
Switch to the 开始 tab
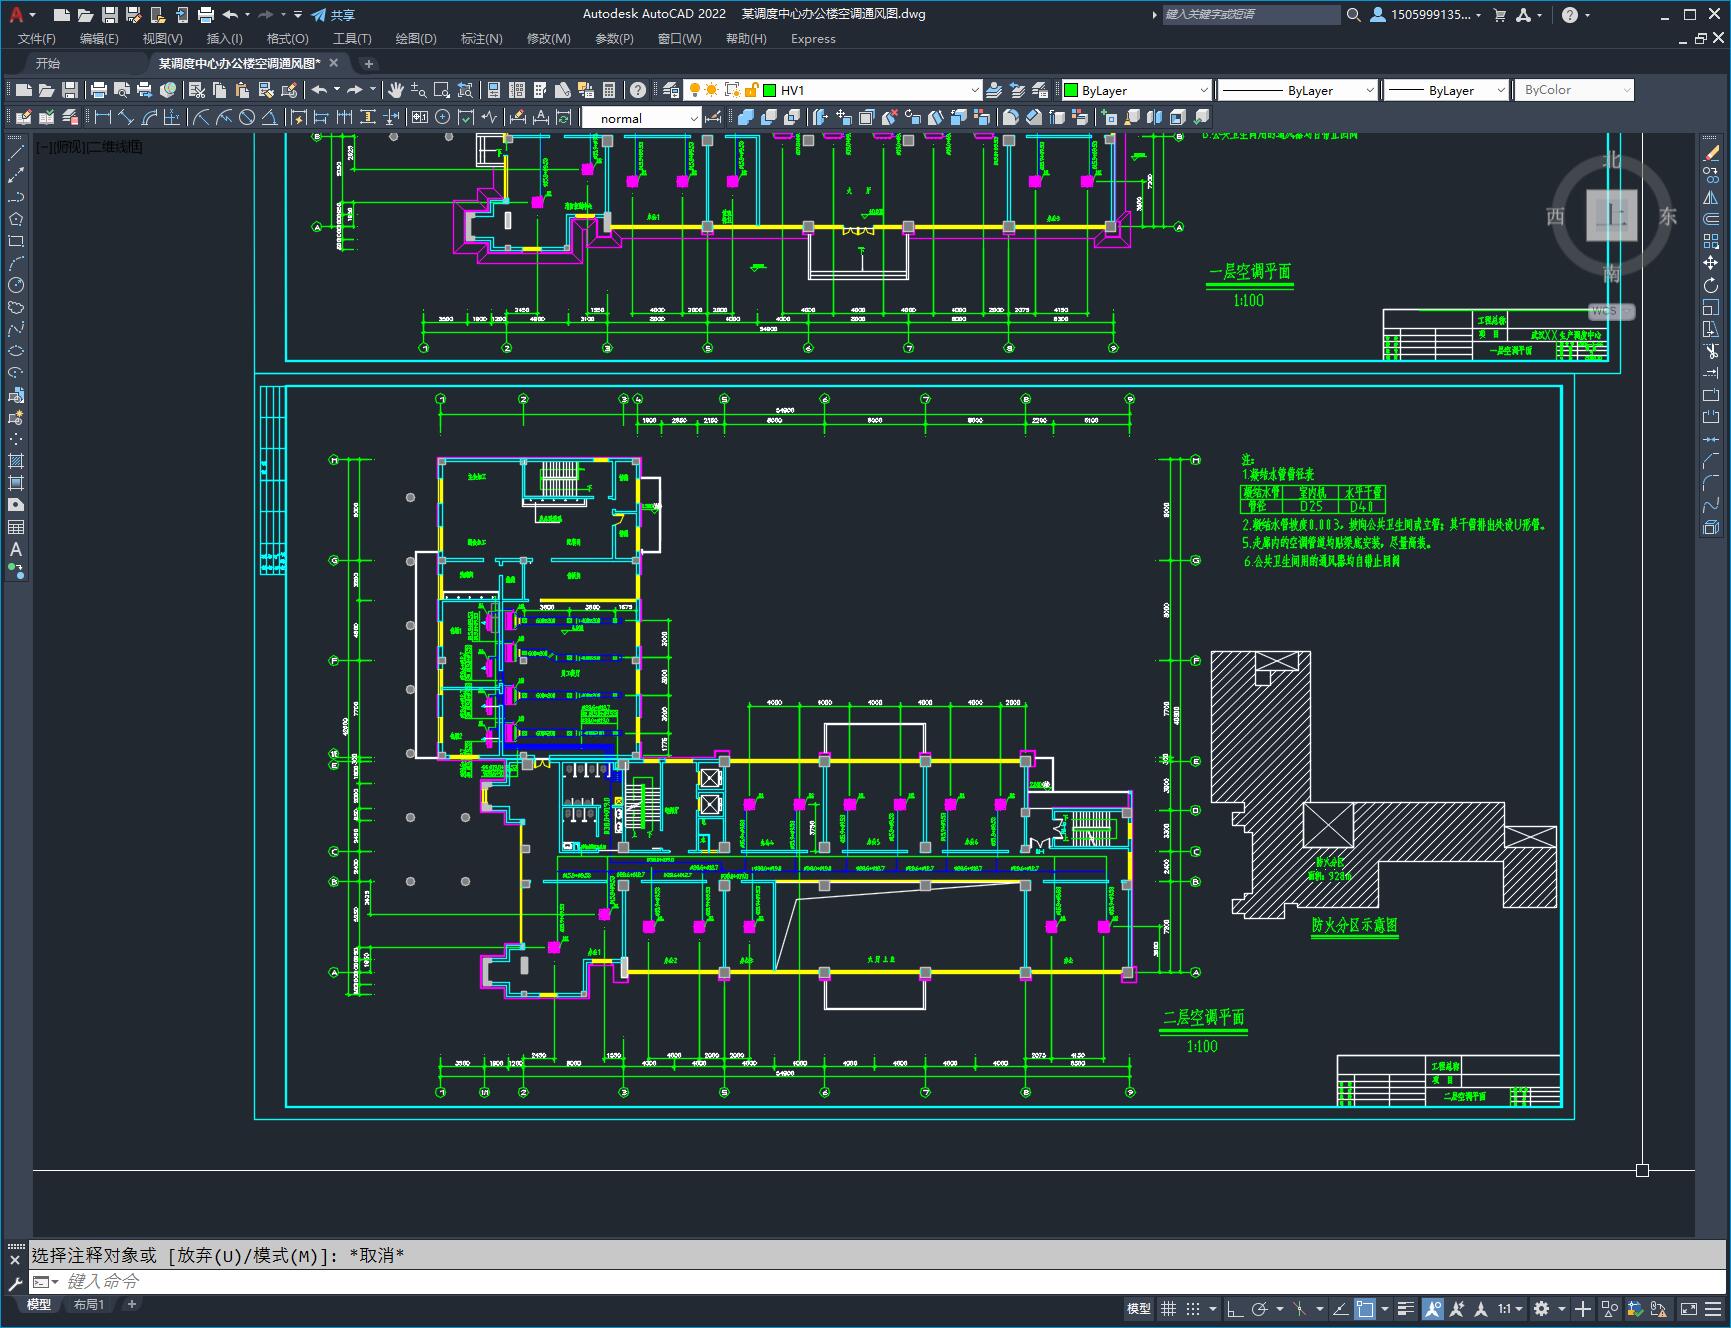click(48, 63)
